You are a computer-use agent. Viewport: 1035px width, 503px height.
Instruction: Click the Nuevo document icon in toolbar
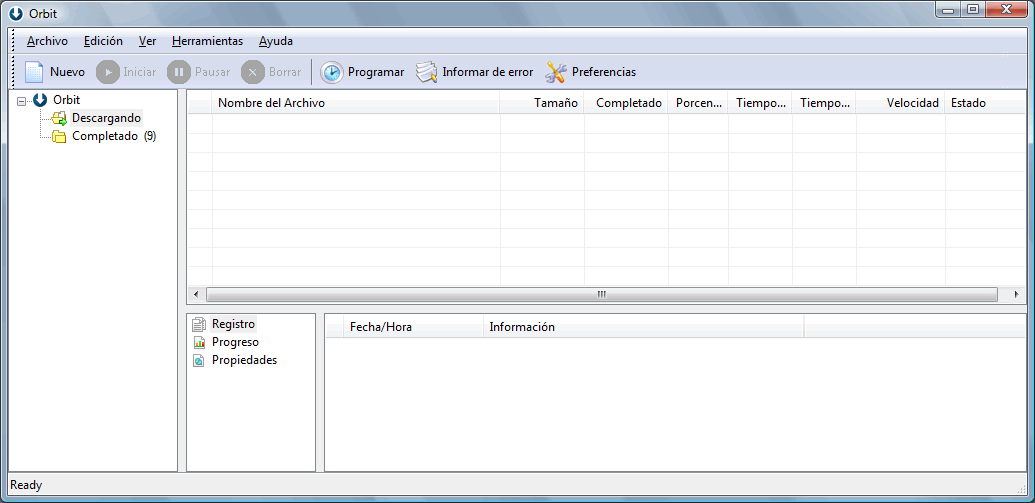(34, 72)
